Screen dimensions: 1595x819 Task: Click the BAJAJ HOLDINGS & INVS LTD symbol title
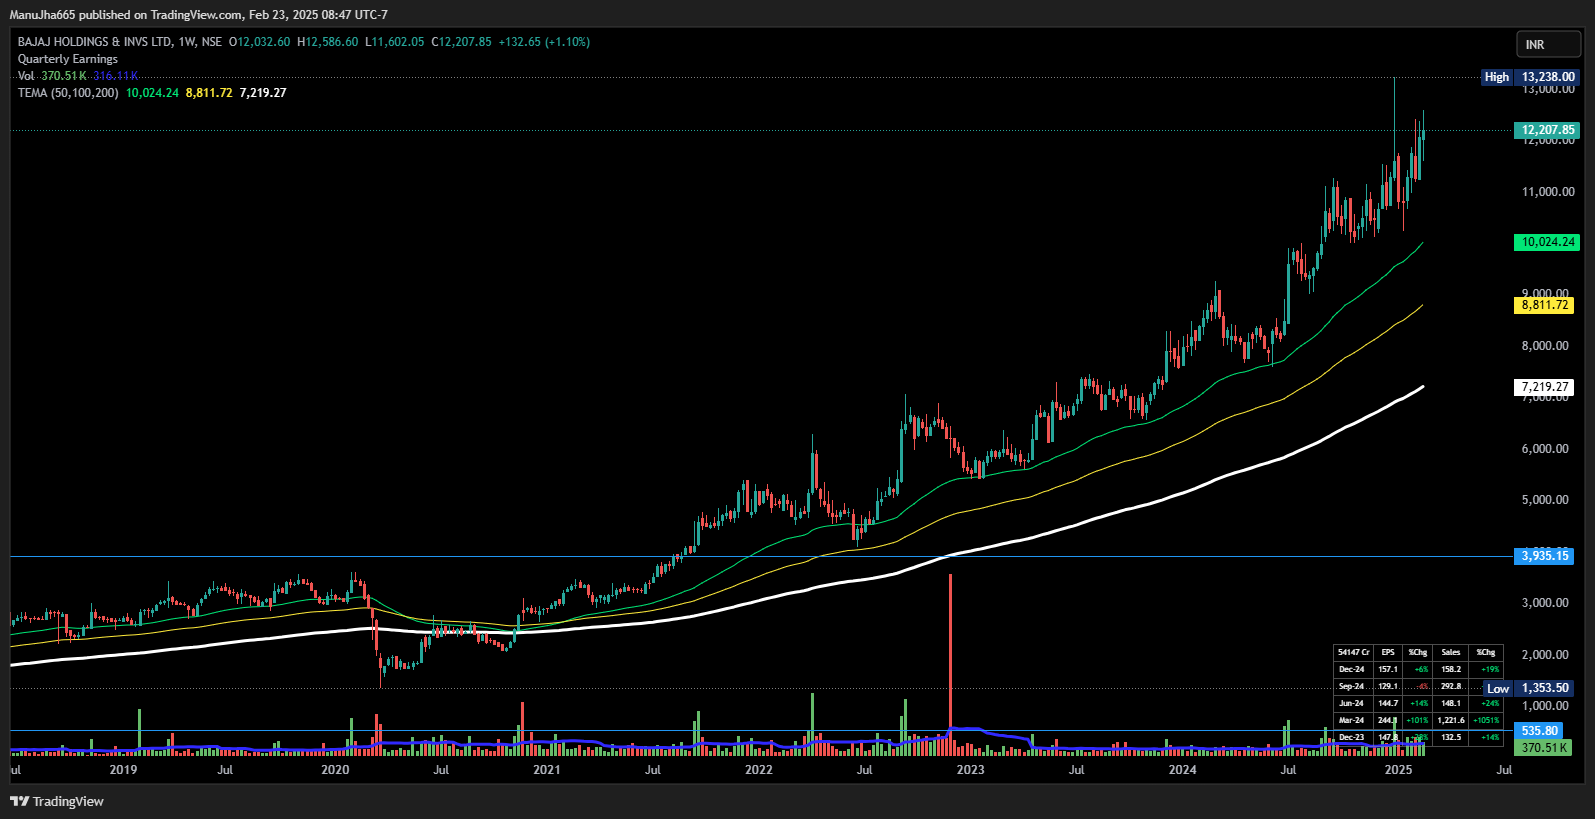(95, 42)
